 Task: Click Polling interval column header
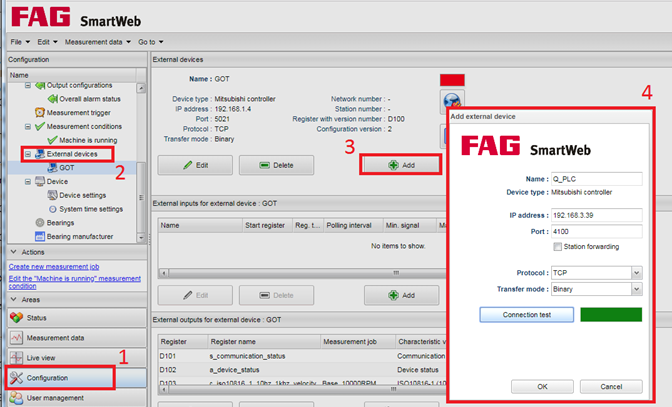(x=353, y=225)
